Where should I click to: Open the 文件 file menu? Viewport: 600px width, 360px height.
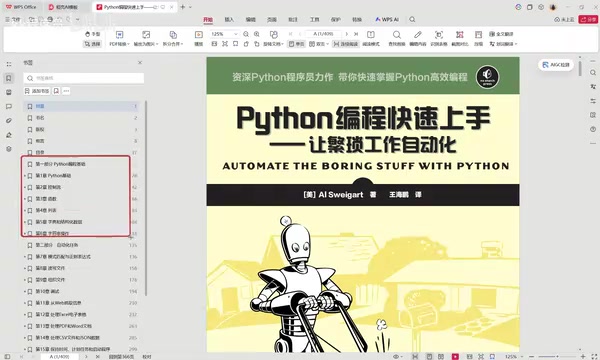click(13, 19)
